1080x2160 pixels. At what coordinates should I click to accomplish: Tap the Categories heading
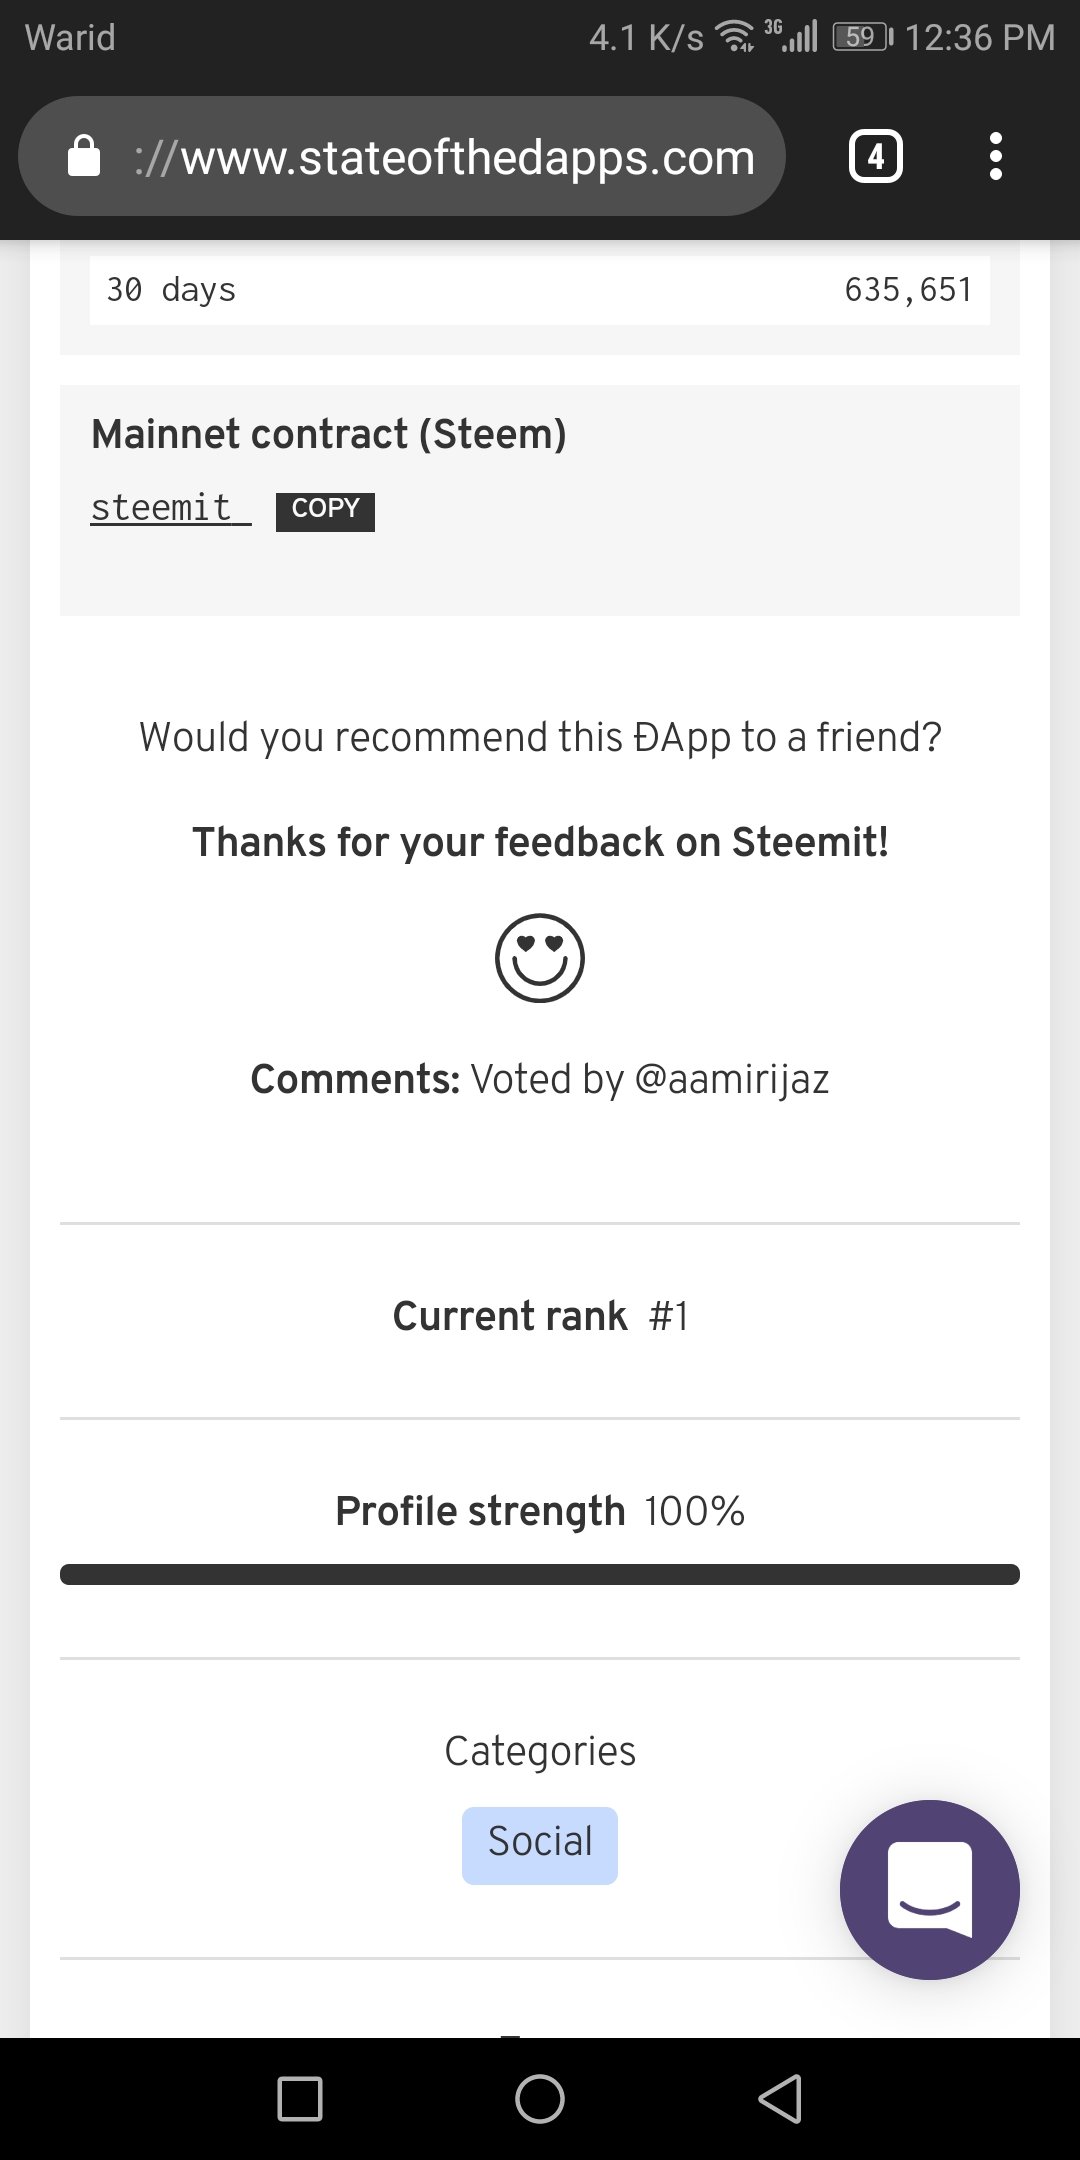coord(540,1751)
